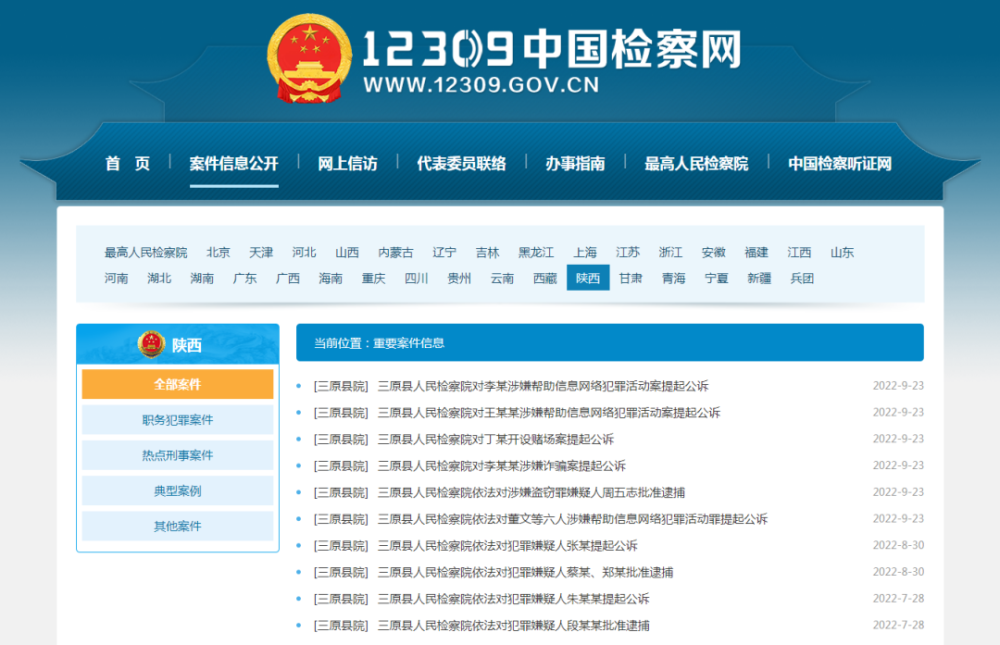
Task: Open the 蔡某、郑某批准逮捕 notice
Action: [525, 572]
